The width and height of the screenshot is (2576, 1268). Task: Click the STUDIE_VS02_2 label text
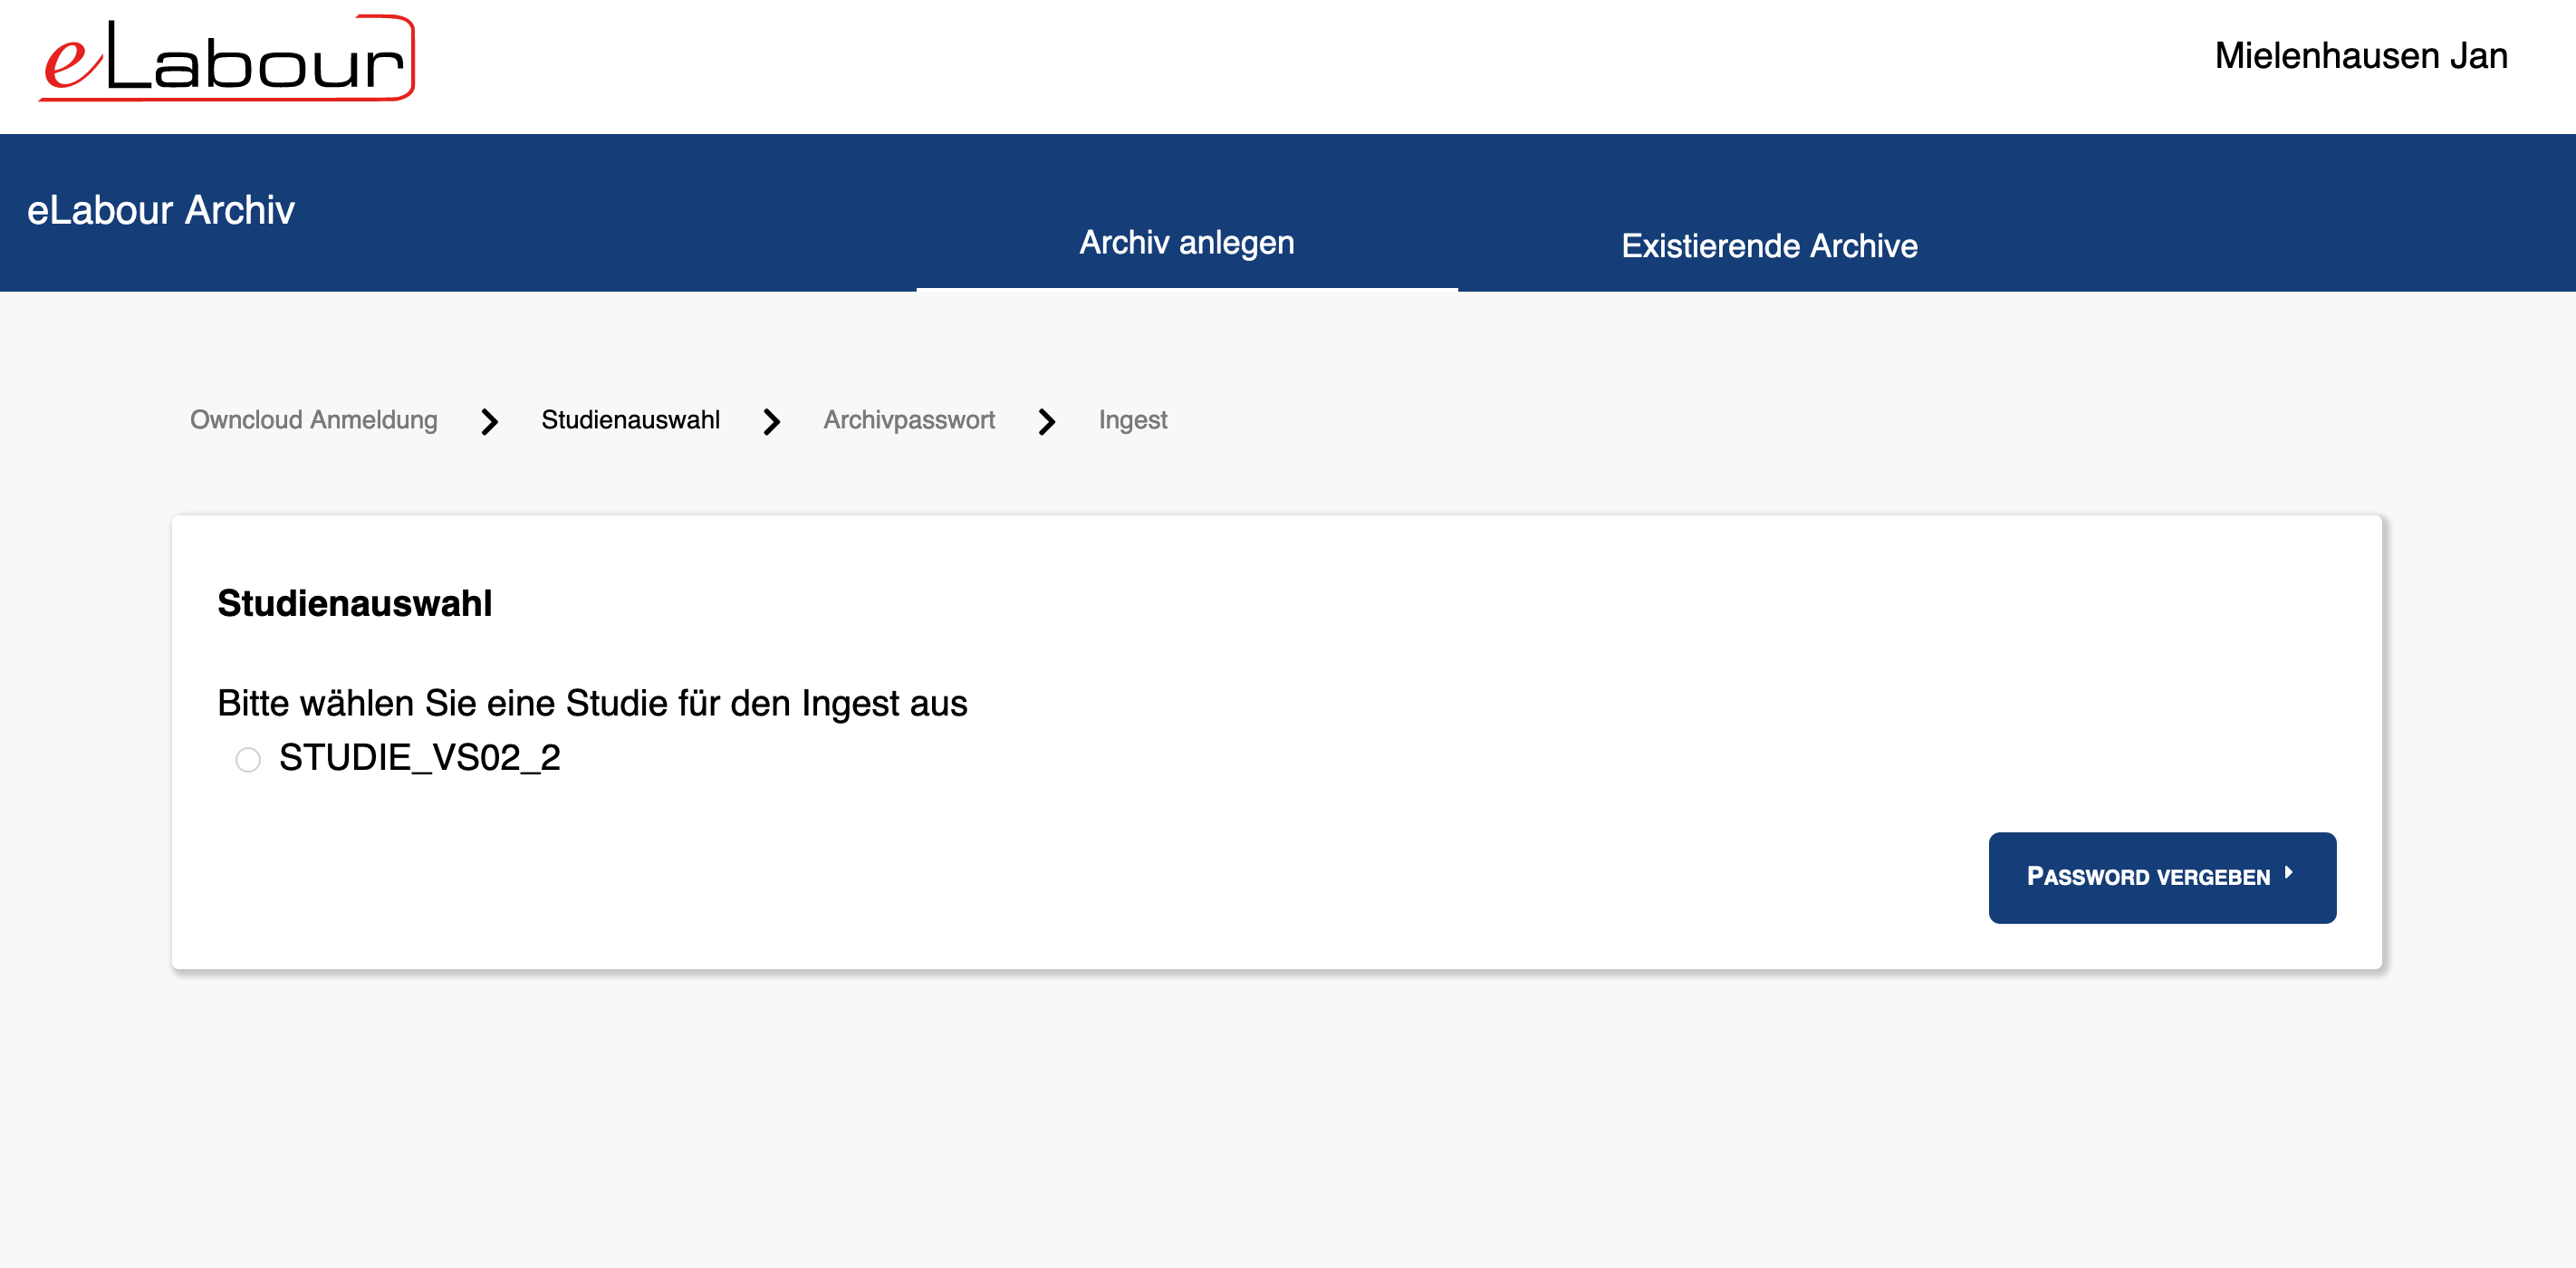[420, 758]
